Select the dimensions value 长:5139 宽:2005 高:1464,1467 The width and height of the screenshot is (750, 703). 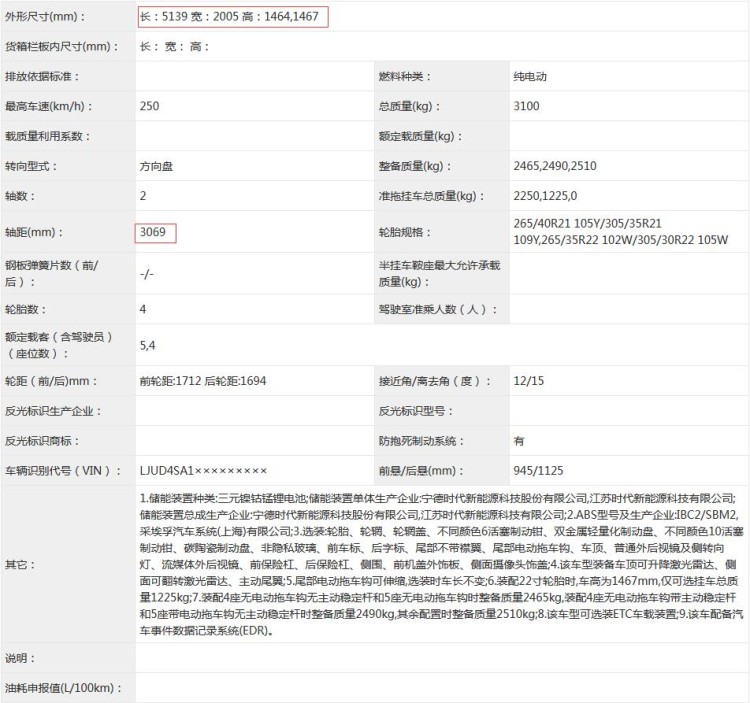(x=229, y=17)
